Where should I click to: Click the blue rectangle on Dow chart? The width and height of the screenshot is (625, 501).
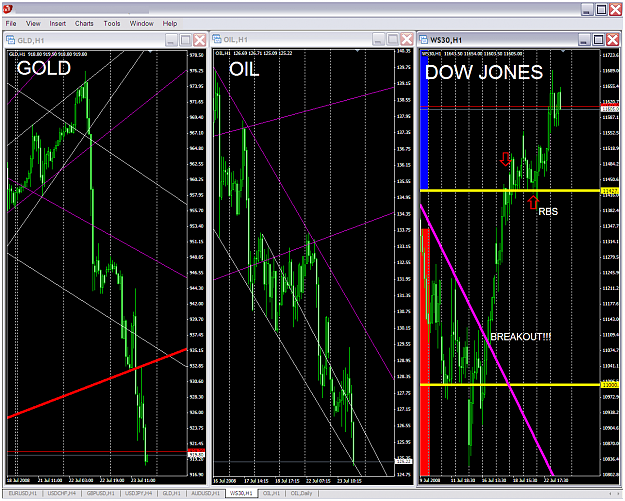point(425,122)
